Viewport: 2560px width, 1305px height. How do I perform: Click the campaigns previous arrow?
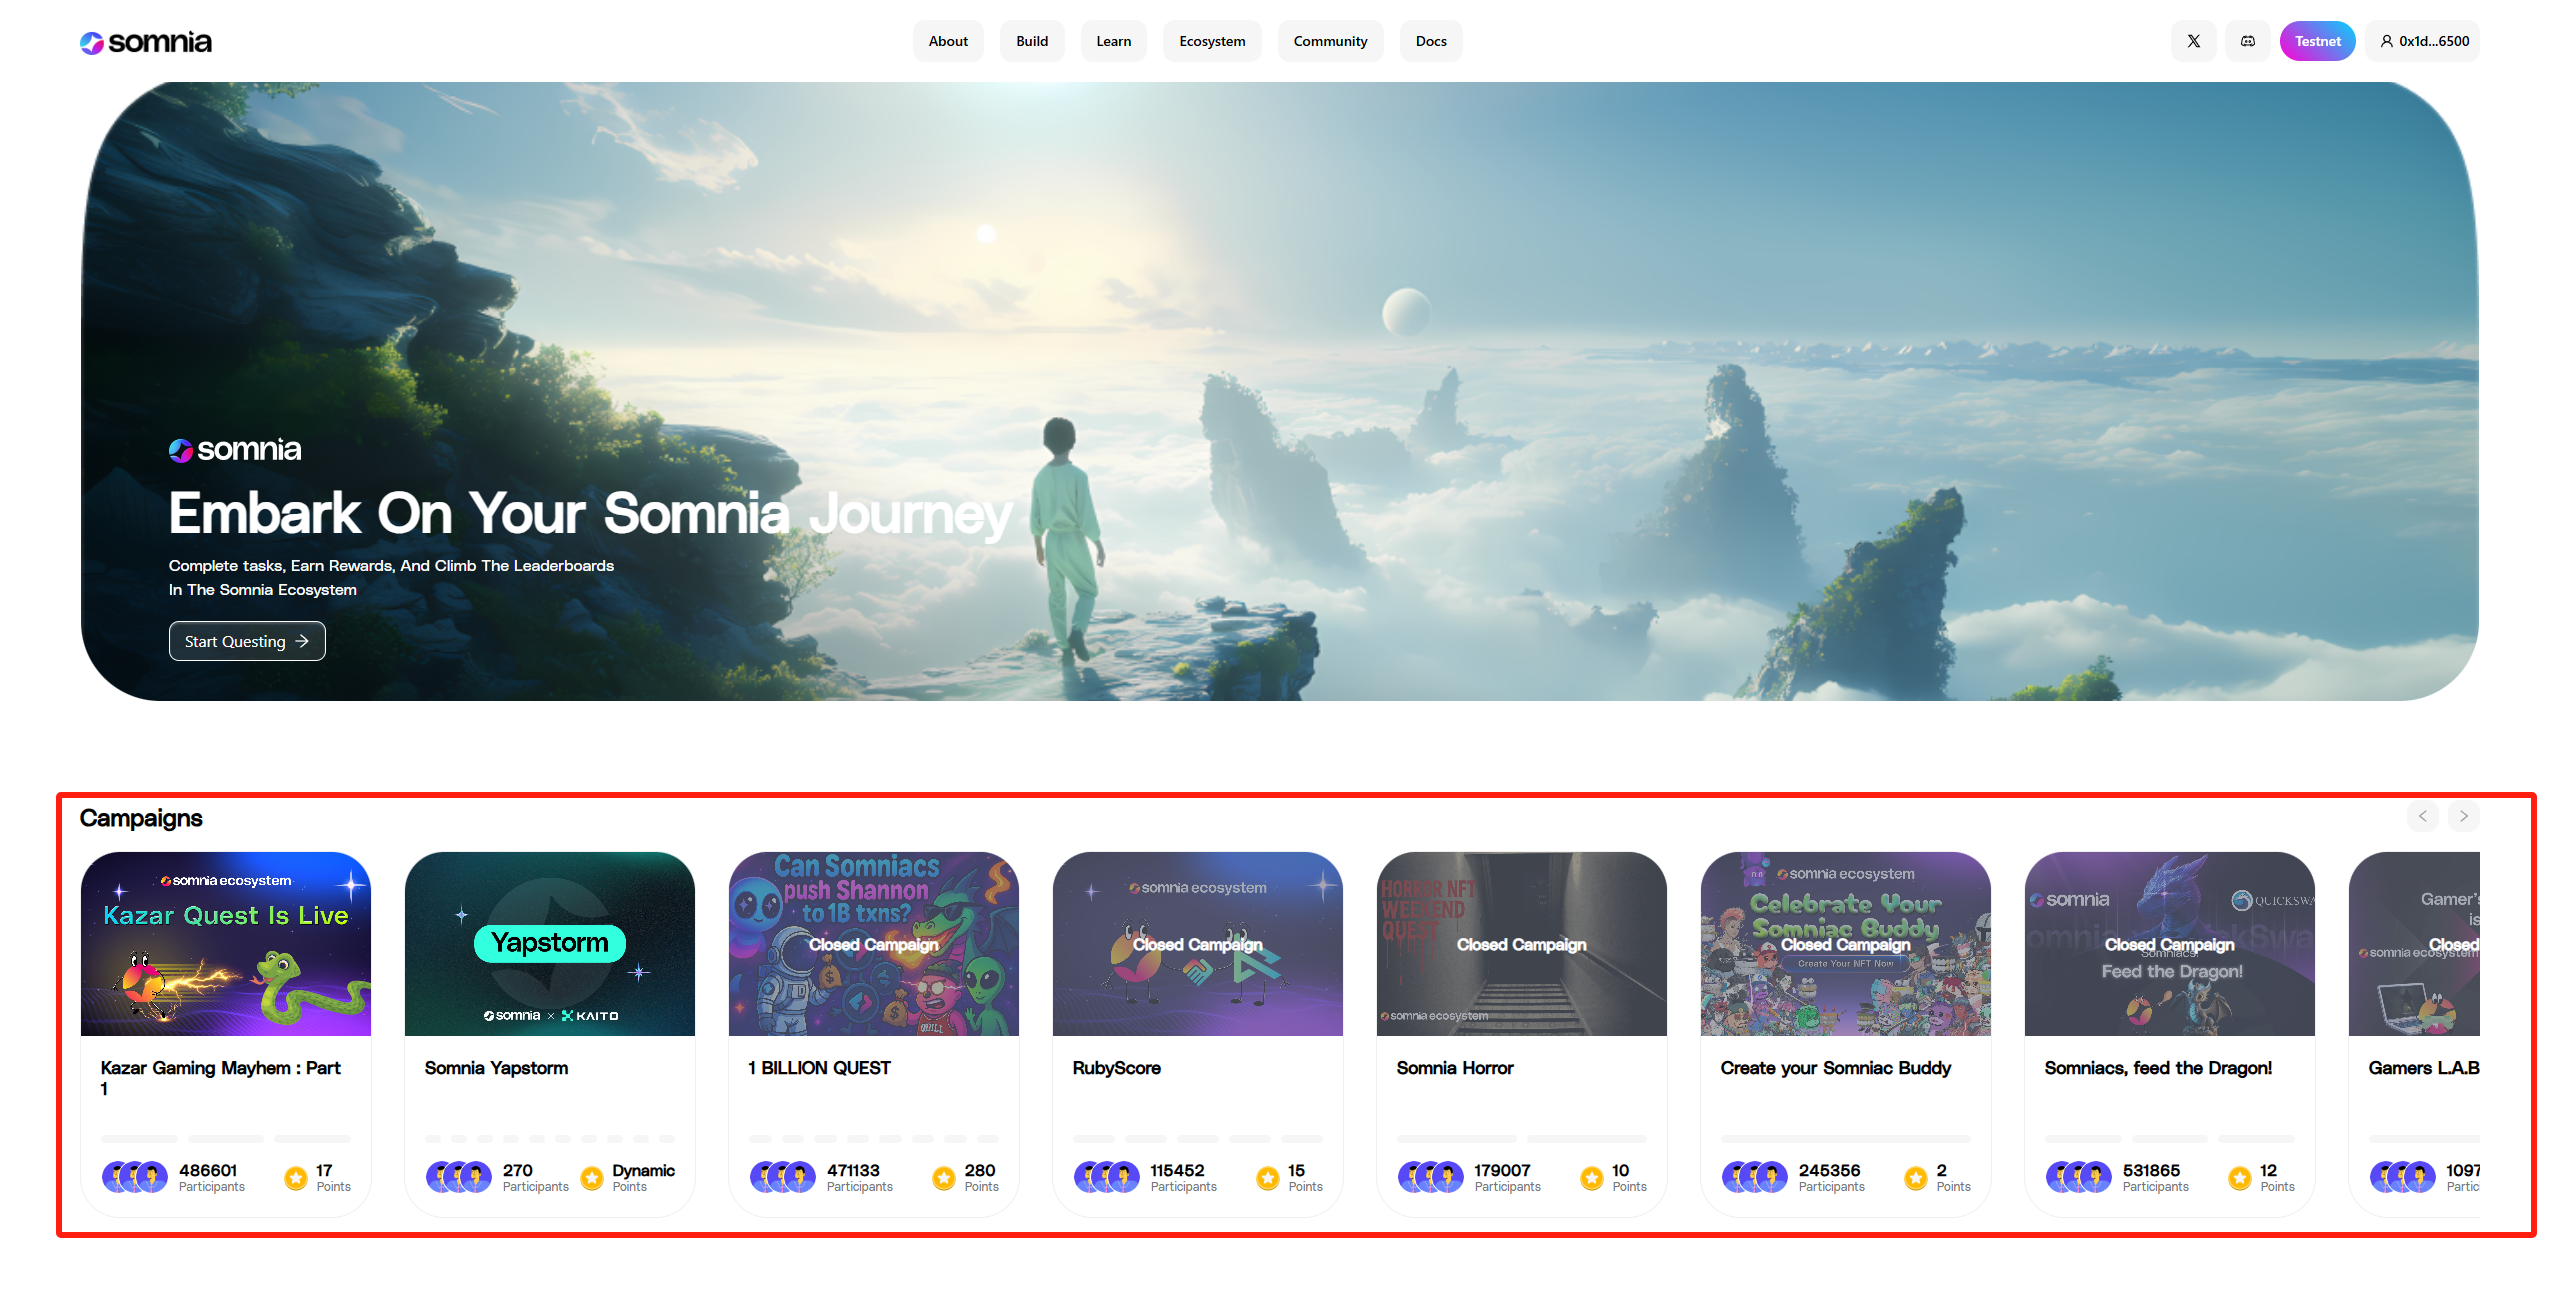pyautogui.click(x=2423, y=816)
